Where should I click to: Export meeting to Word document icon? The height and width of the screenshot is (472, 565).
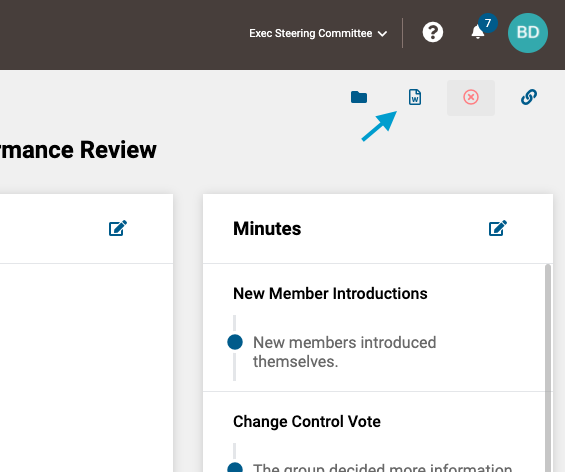pos(415,97)
